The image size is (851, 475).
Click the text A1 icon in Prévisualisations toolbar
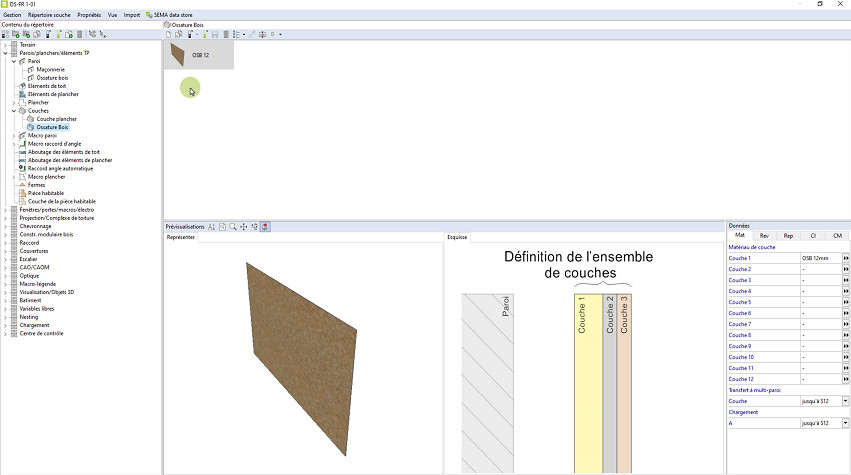(x=212, y=227)
